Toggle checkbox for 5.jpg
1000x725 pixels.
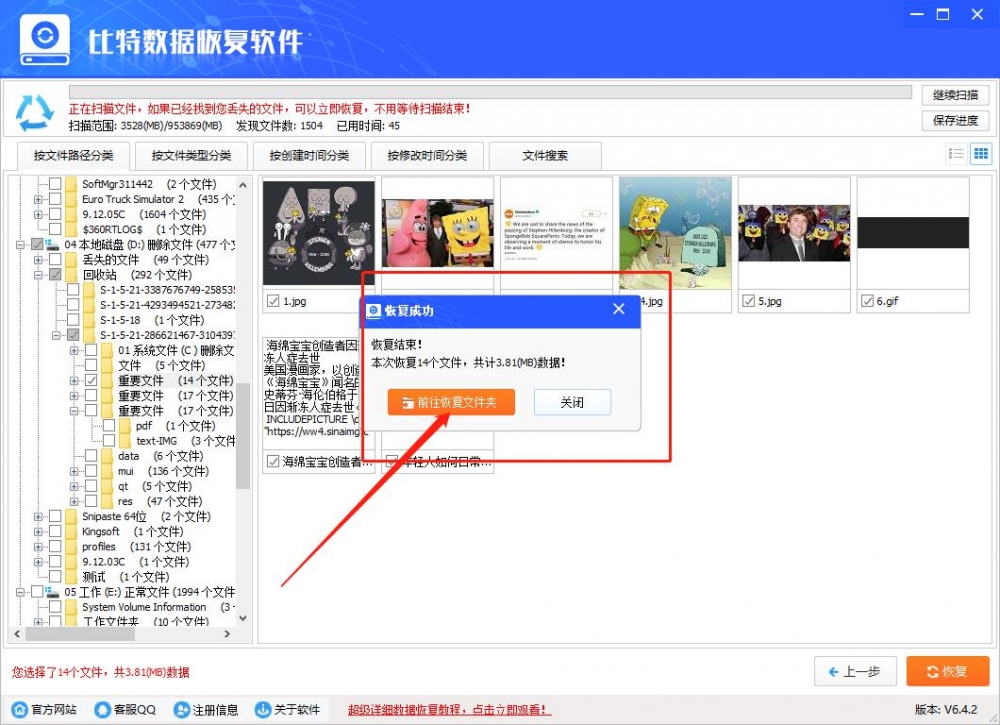point(749,301)
